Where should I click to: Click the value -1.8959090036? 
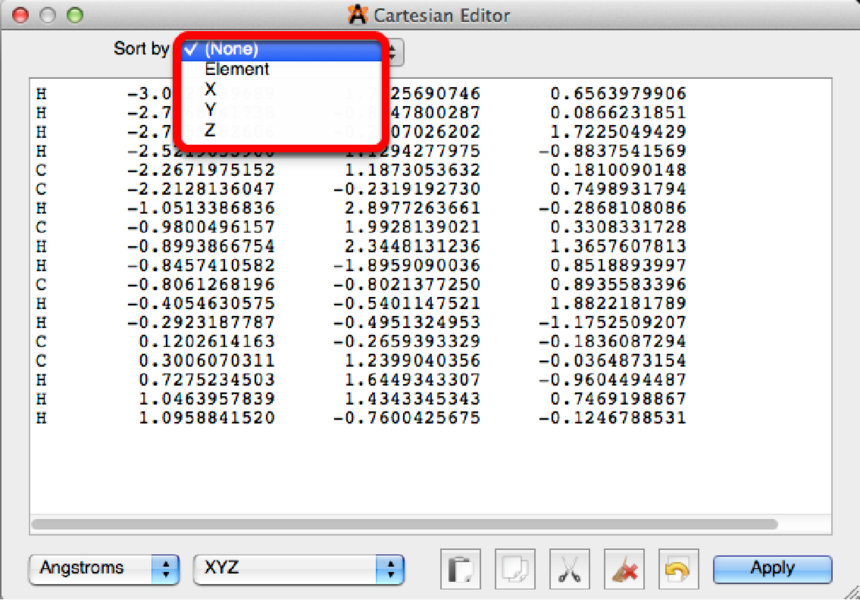(407, 265)
